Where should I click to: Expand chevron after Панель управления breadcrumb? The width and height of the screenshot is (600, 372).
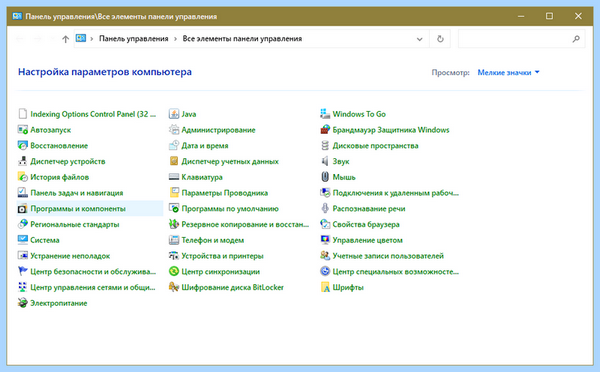pos(175,39)
